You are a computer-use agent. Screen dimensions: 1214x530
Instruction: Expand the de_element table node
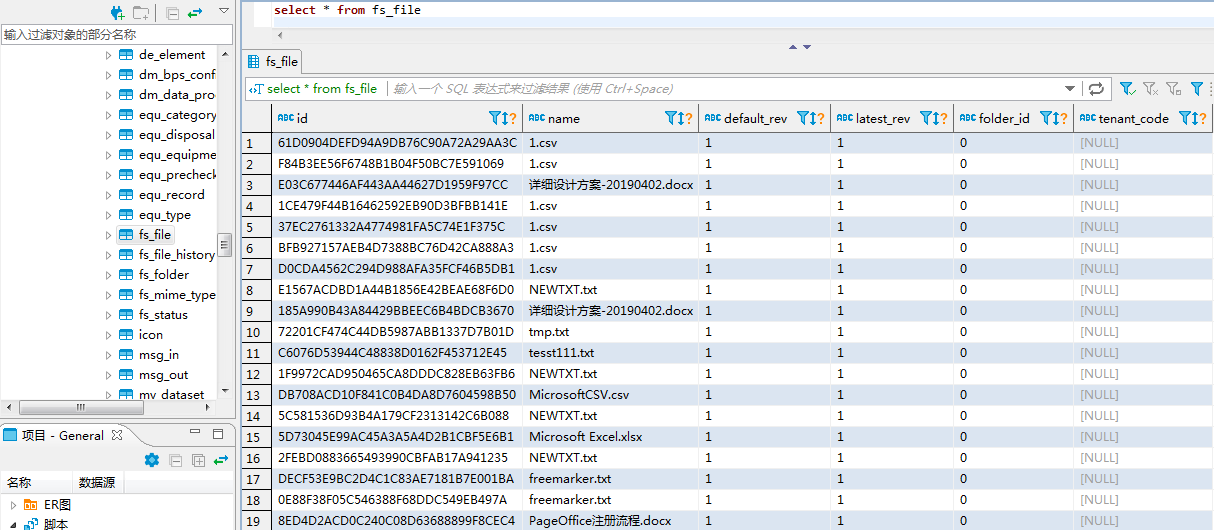[109, 55]
